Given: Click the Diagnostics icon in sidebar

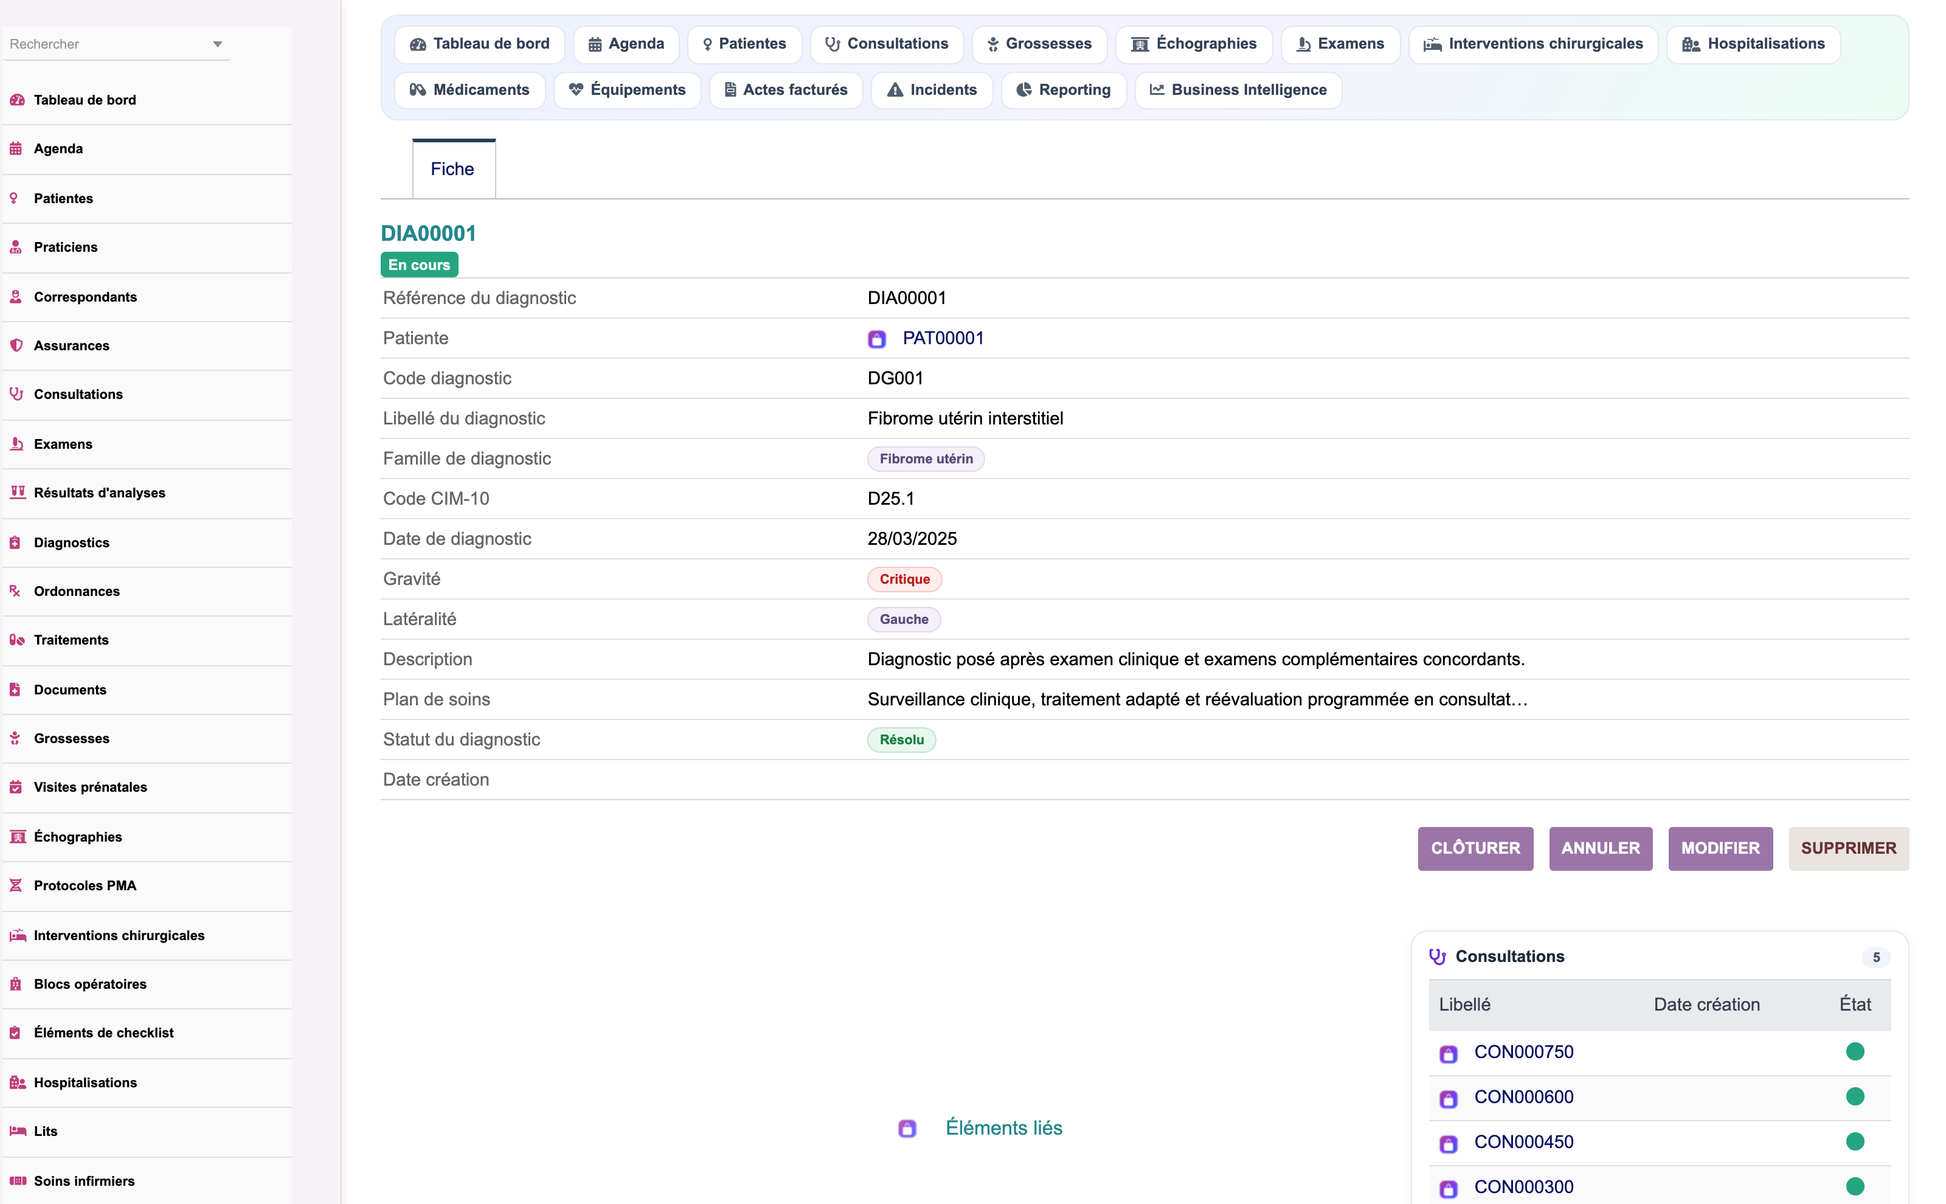Looking at the screenshot, I should [15, 543].
